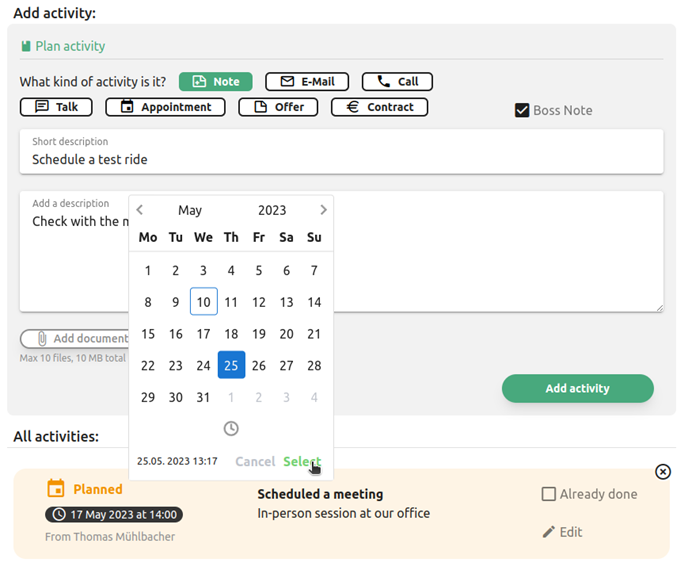
Task: Go to next month in calendar
Action: pyautogui.click(x=323, y=210)
